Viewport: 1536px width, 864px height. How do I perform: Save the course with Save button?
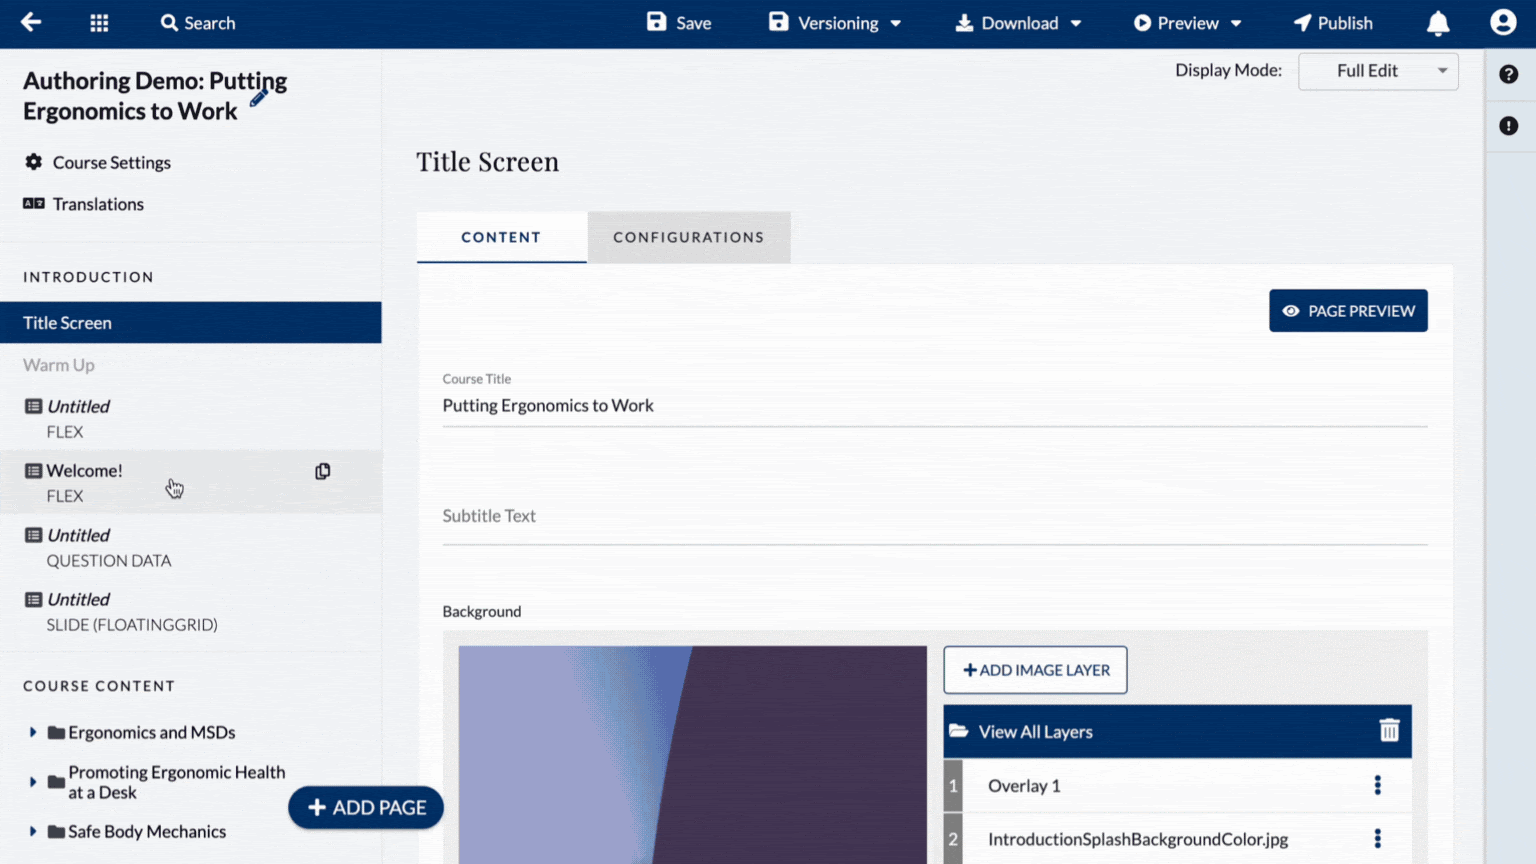coord(679,23)
